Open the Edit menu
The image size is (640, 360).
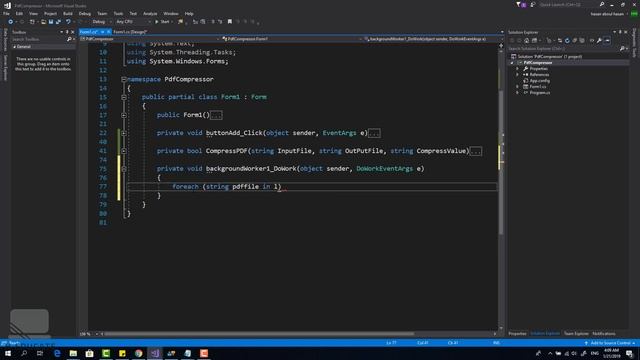19,13
